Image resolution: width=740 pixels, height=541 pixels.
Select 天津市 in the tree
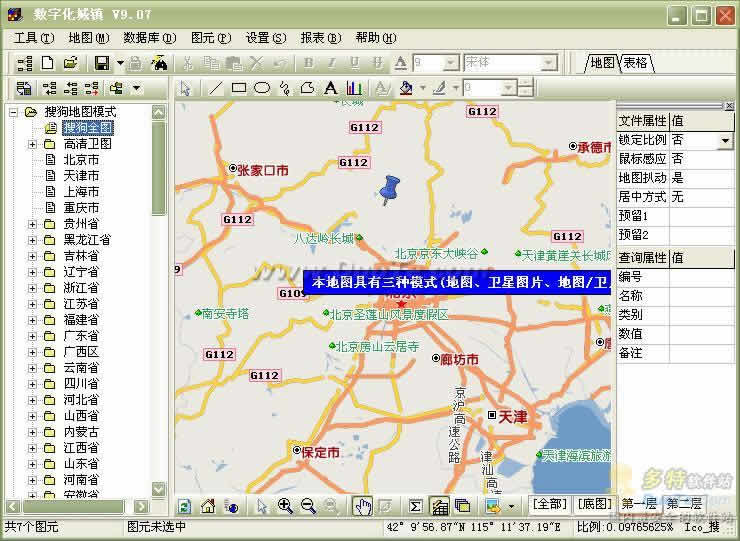coord(81,176)
